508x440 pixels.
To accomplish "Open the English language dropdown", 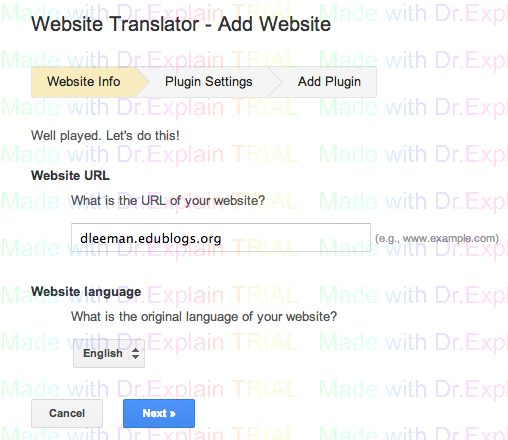I will 109,353.
